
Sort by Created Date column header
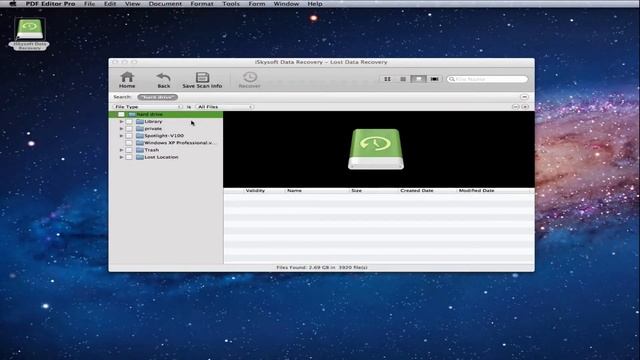point(417,191)
